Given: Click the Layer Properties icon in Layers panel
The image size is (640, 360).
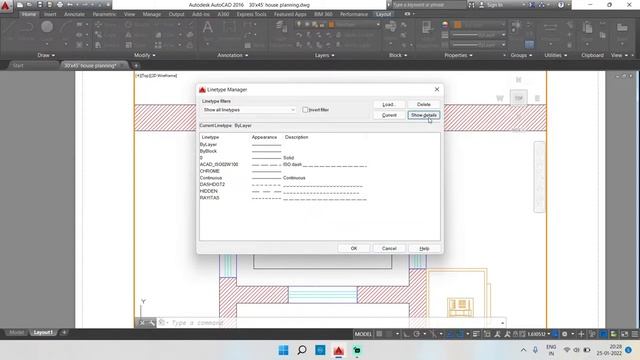Looking at the screenshot, I should pyautogui.click(x=281, y=27).
